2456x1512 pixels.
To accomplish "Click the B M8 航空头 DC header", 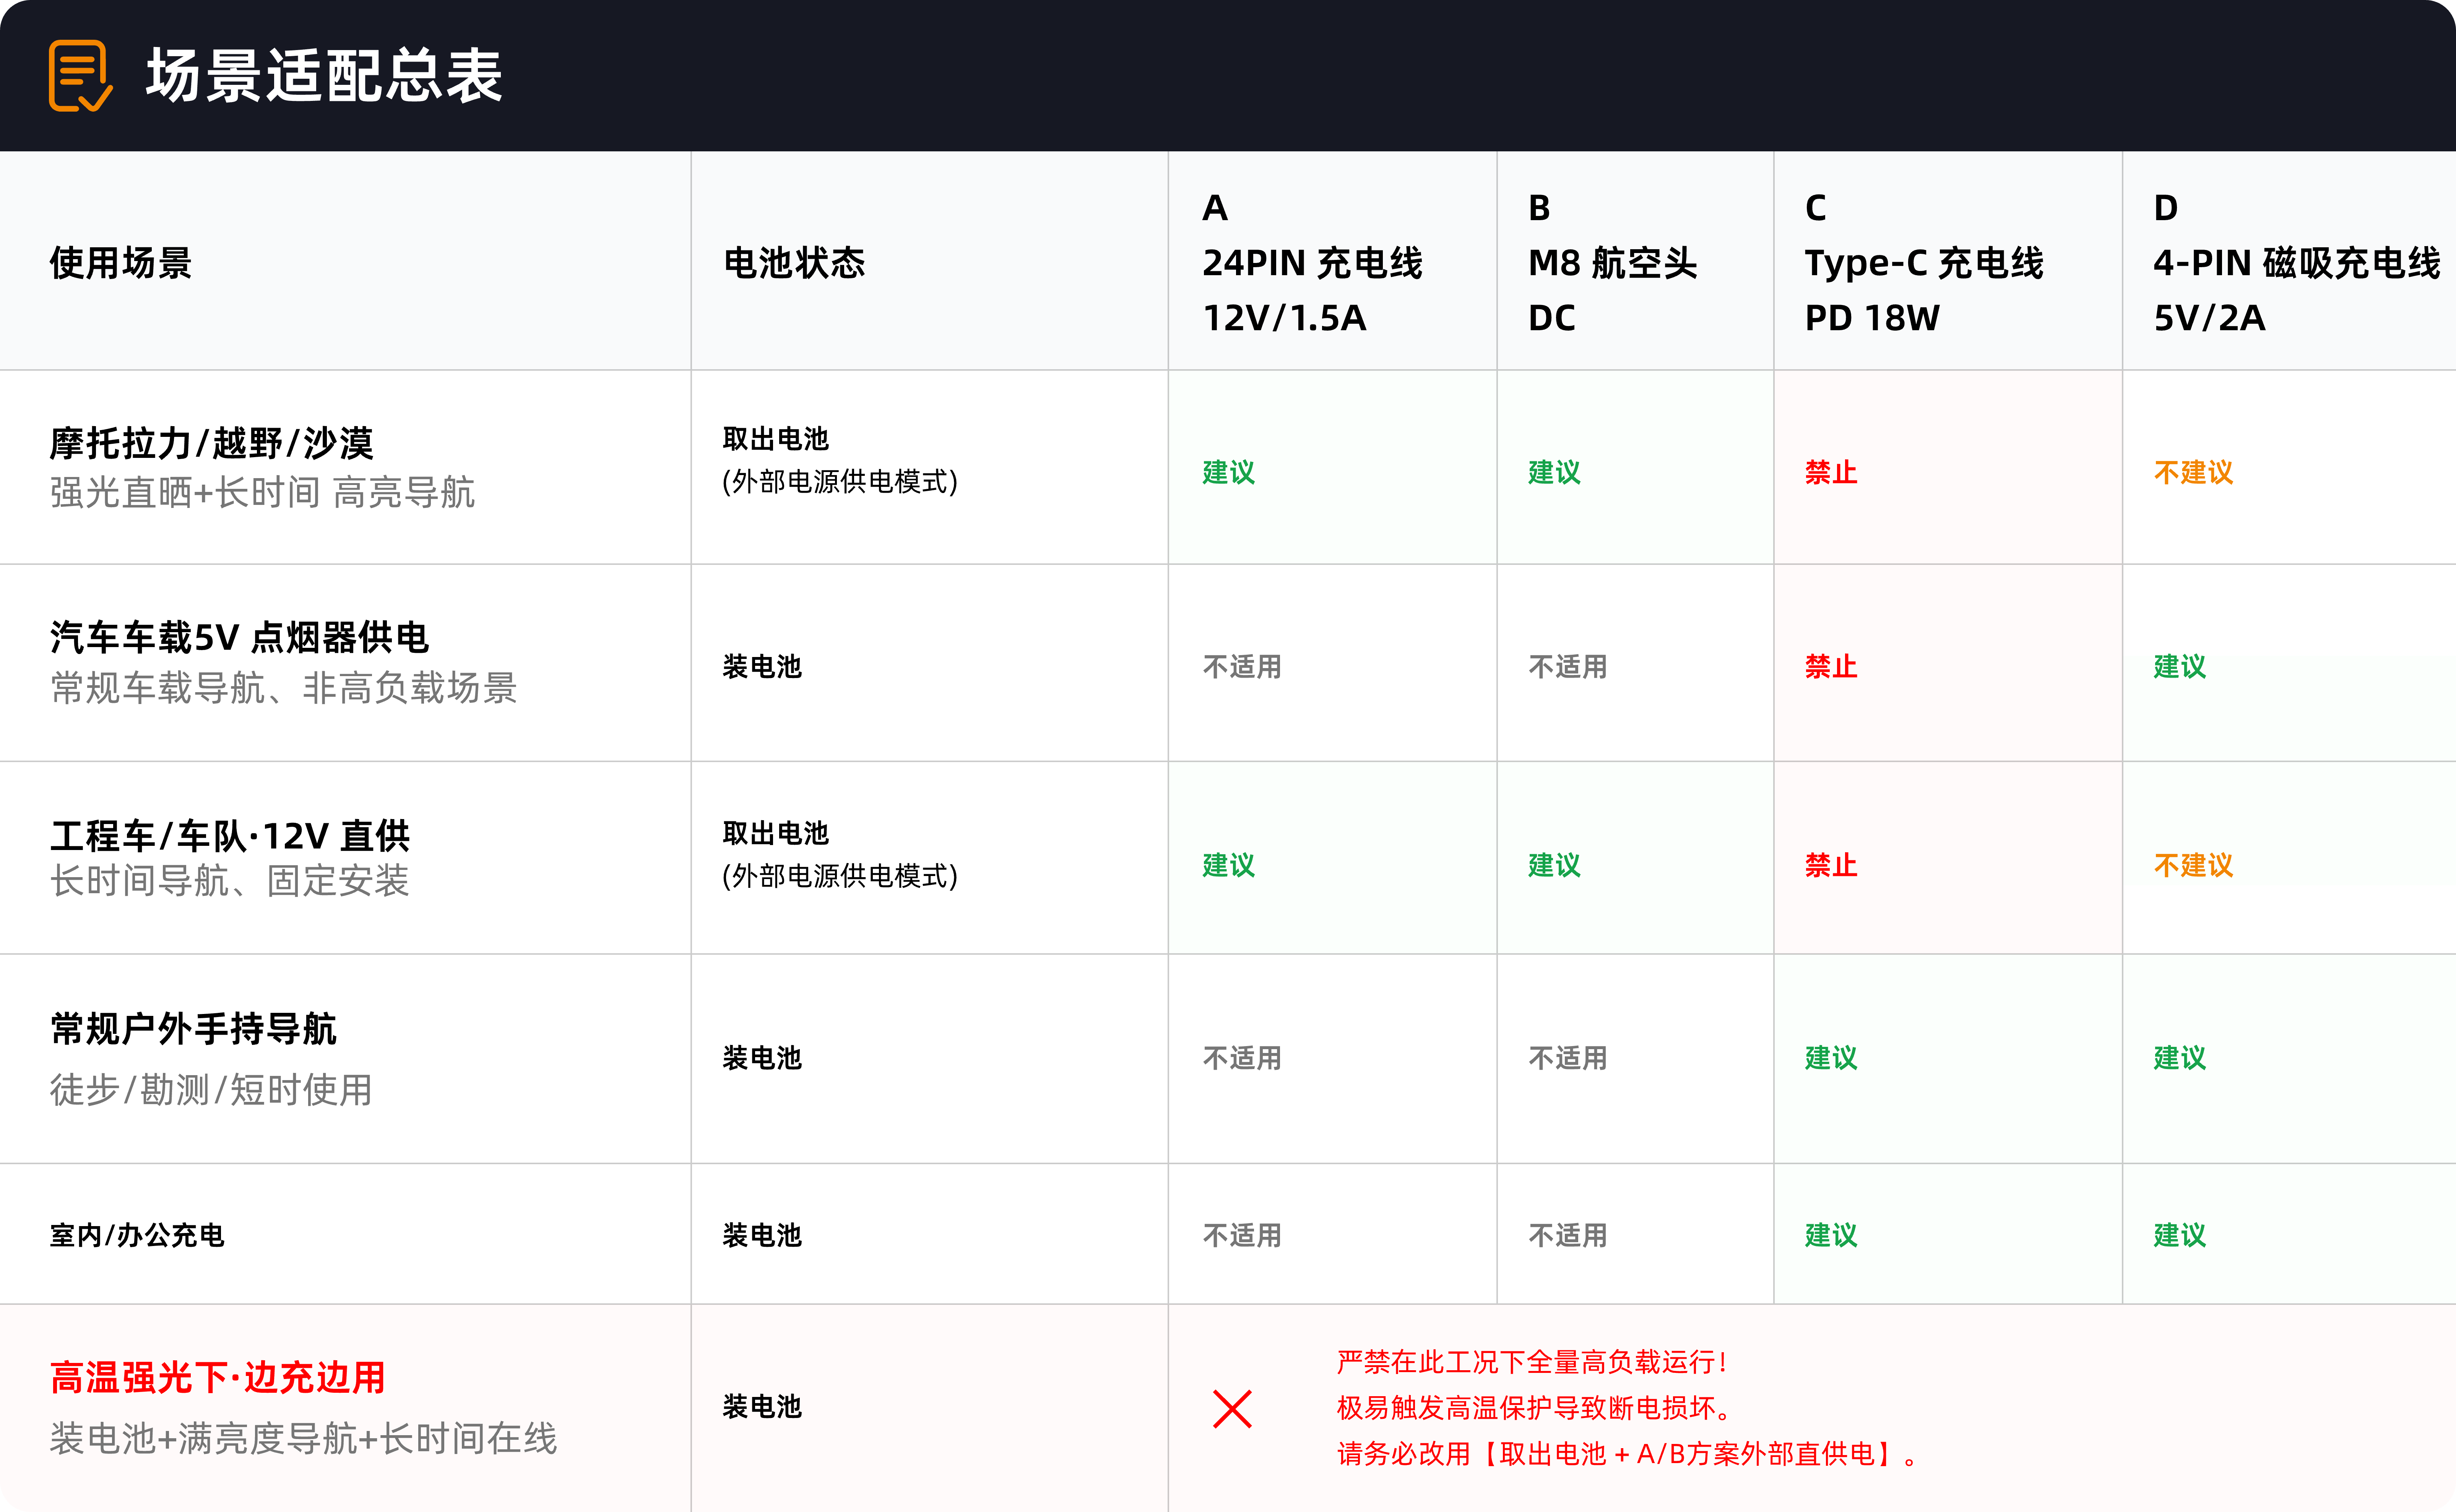I will click(1612, 263).
